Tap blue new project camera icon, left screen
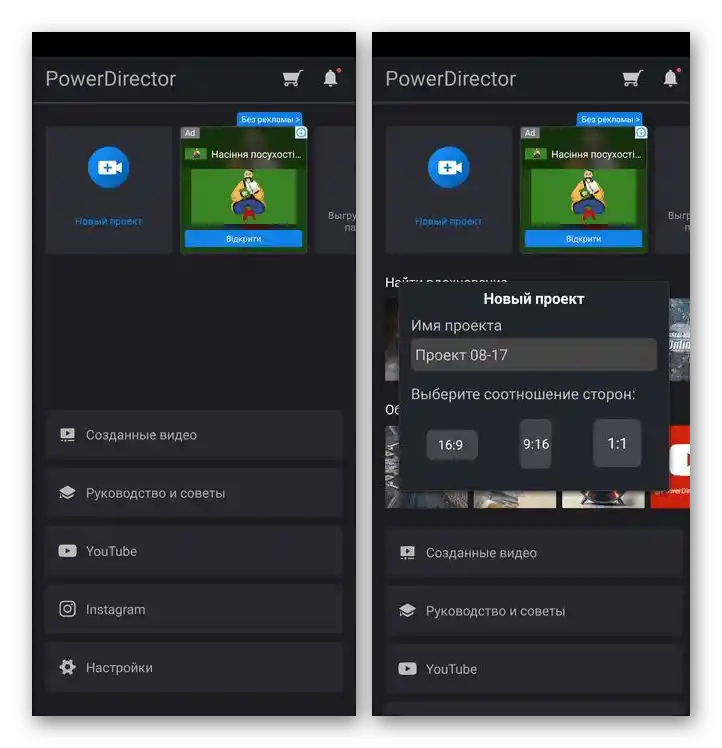 109,167
